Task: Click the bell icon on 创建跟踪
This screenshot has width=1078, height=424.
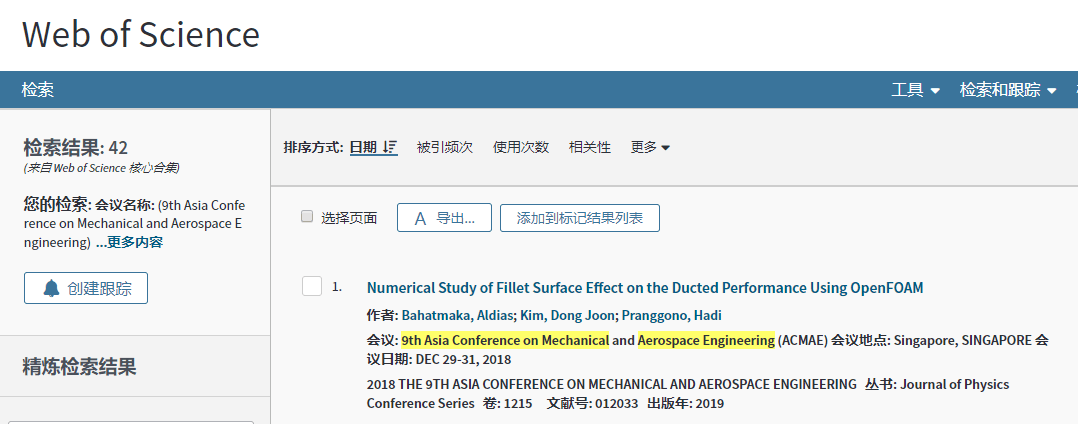Action: (x=52, y=289)
